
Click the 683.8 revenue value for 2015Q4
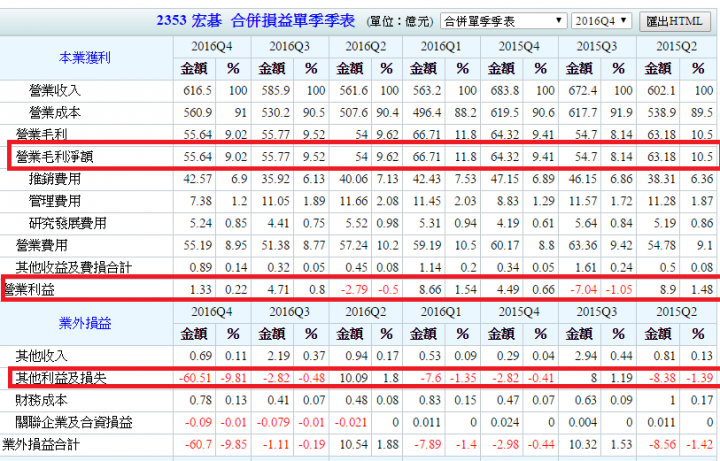[x=504, y=90]
